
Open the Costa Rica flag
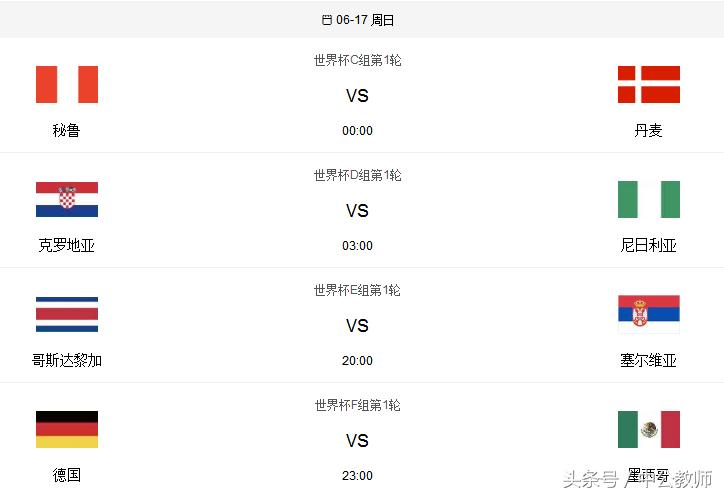pyautogui.click(x=67, y=315)
